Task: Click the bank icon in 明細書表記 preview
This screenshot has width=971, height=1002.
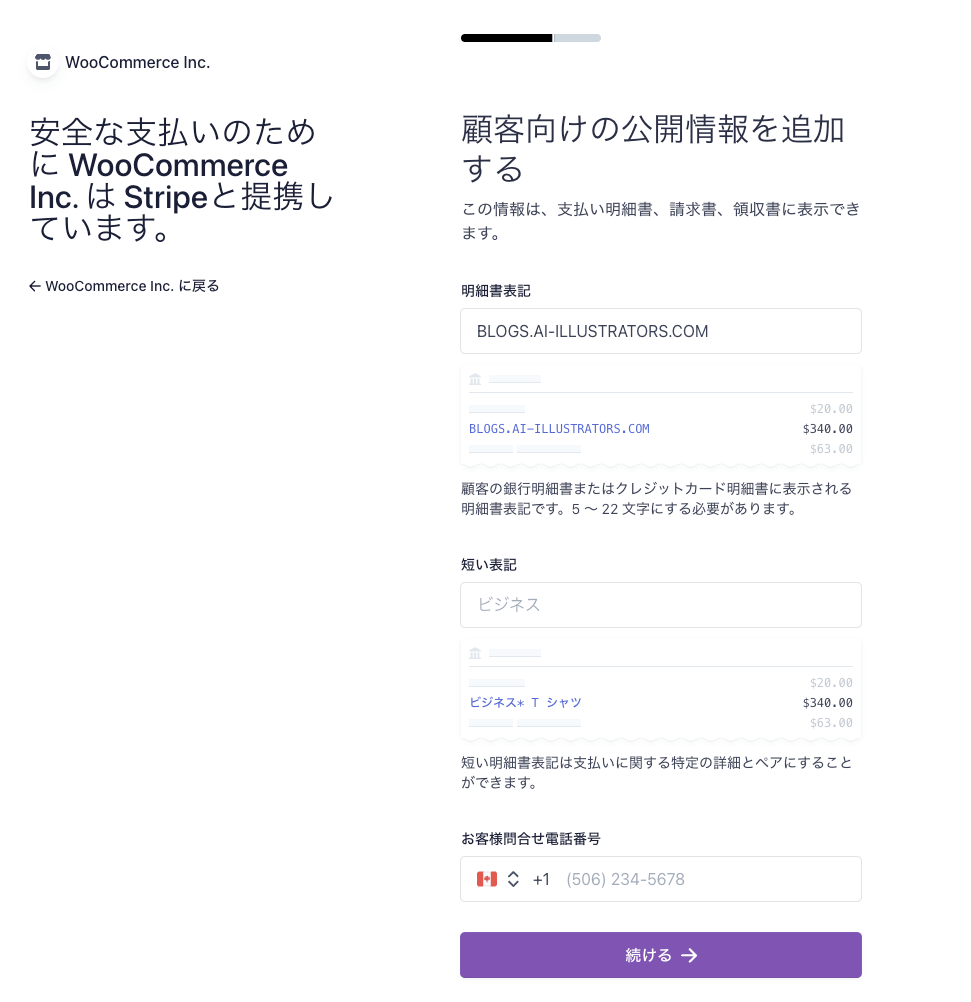Action: point(475,379)
